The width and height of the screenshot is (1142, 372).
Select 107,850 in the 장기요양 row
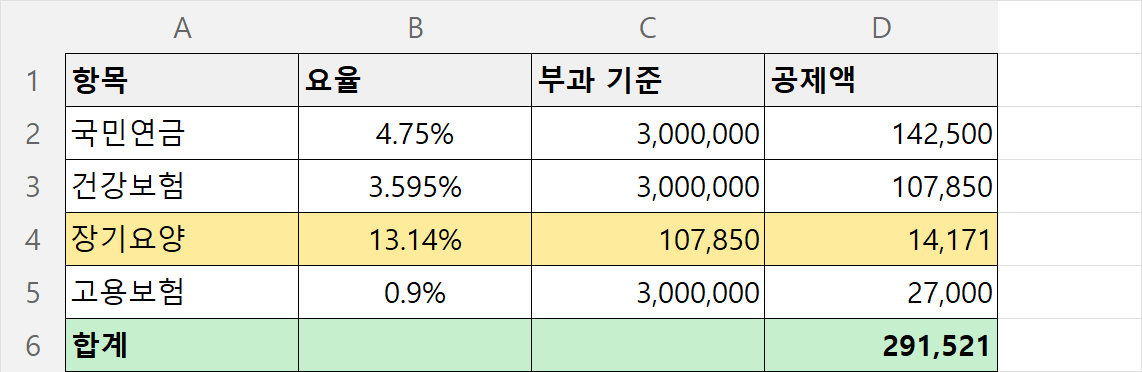click(x=648, y=240)
